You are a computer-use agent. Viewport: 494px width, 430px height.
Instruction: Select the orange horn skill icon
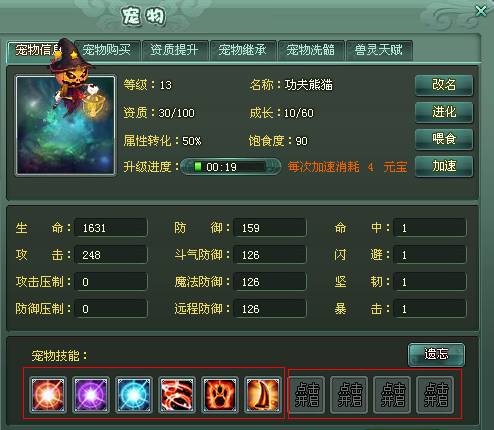263,395
